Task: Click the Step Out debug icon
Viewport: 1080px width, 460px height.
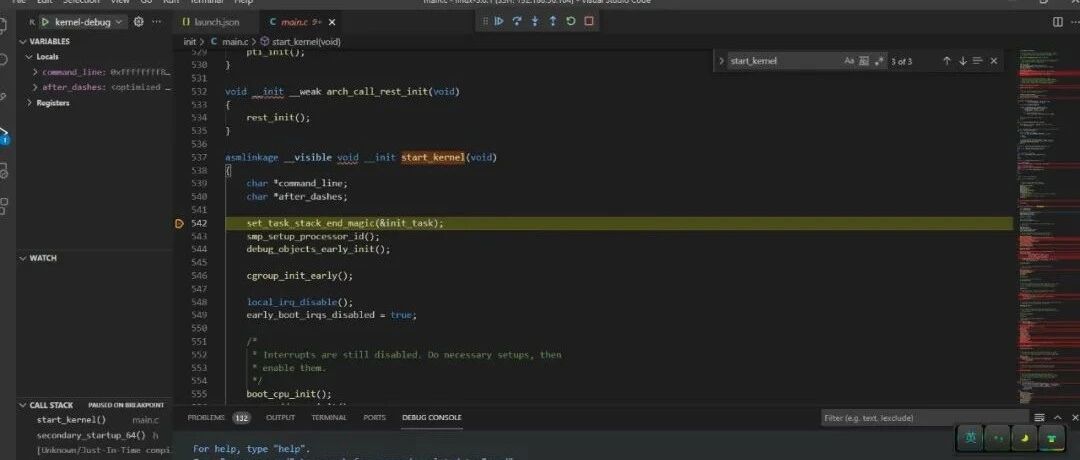Action: coord(552,21)
